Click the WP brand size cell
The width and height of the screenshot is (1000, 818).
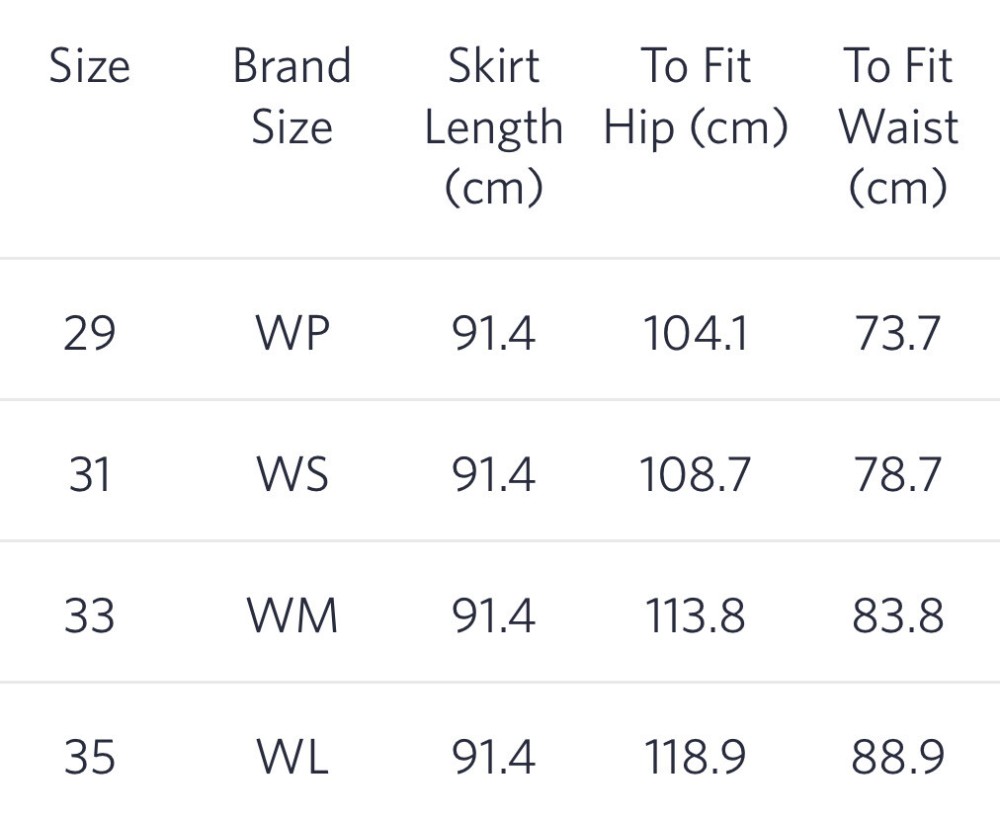292,332
